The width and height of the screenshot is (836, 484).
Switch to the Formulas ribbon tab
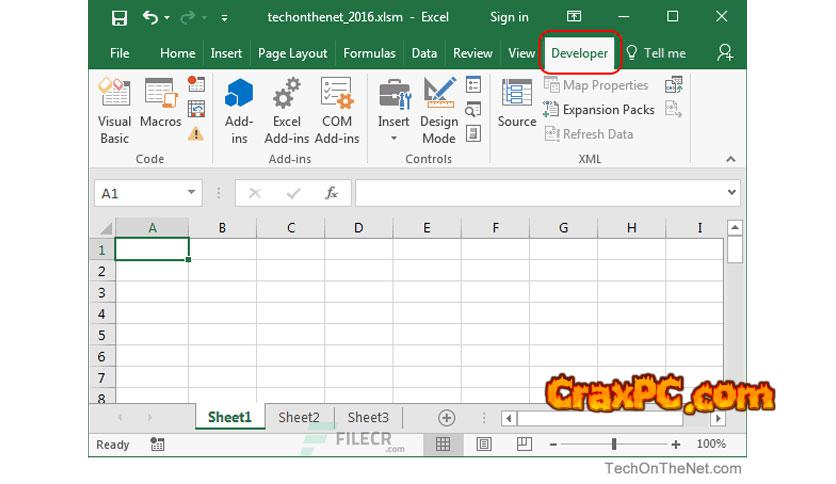[369, 53]
